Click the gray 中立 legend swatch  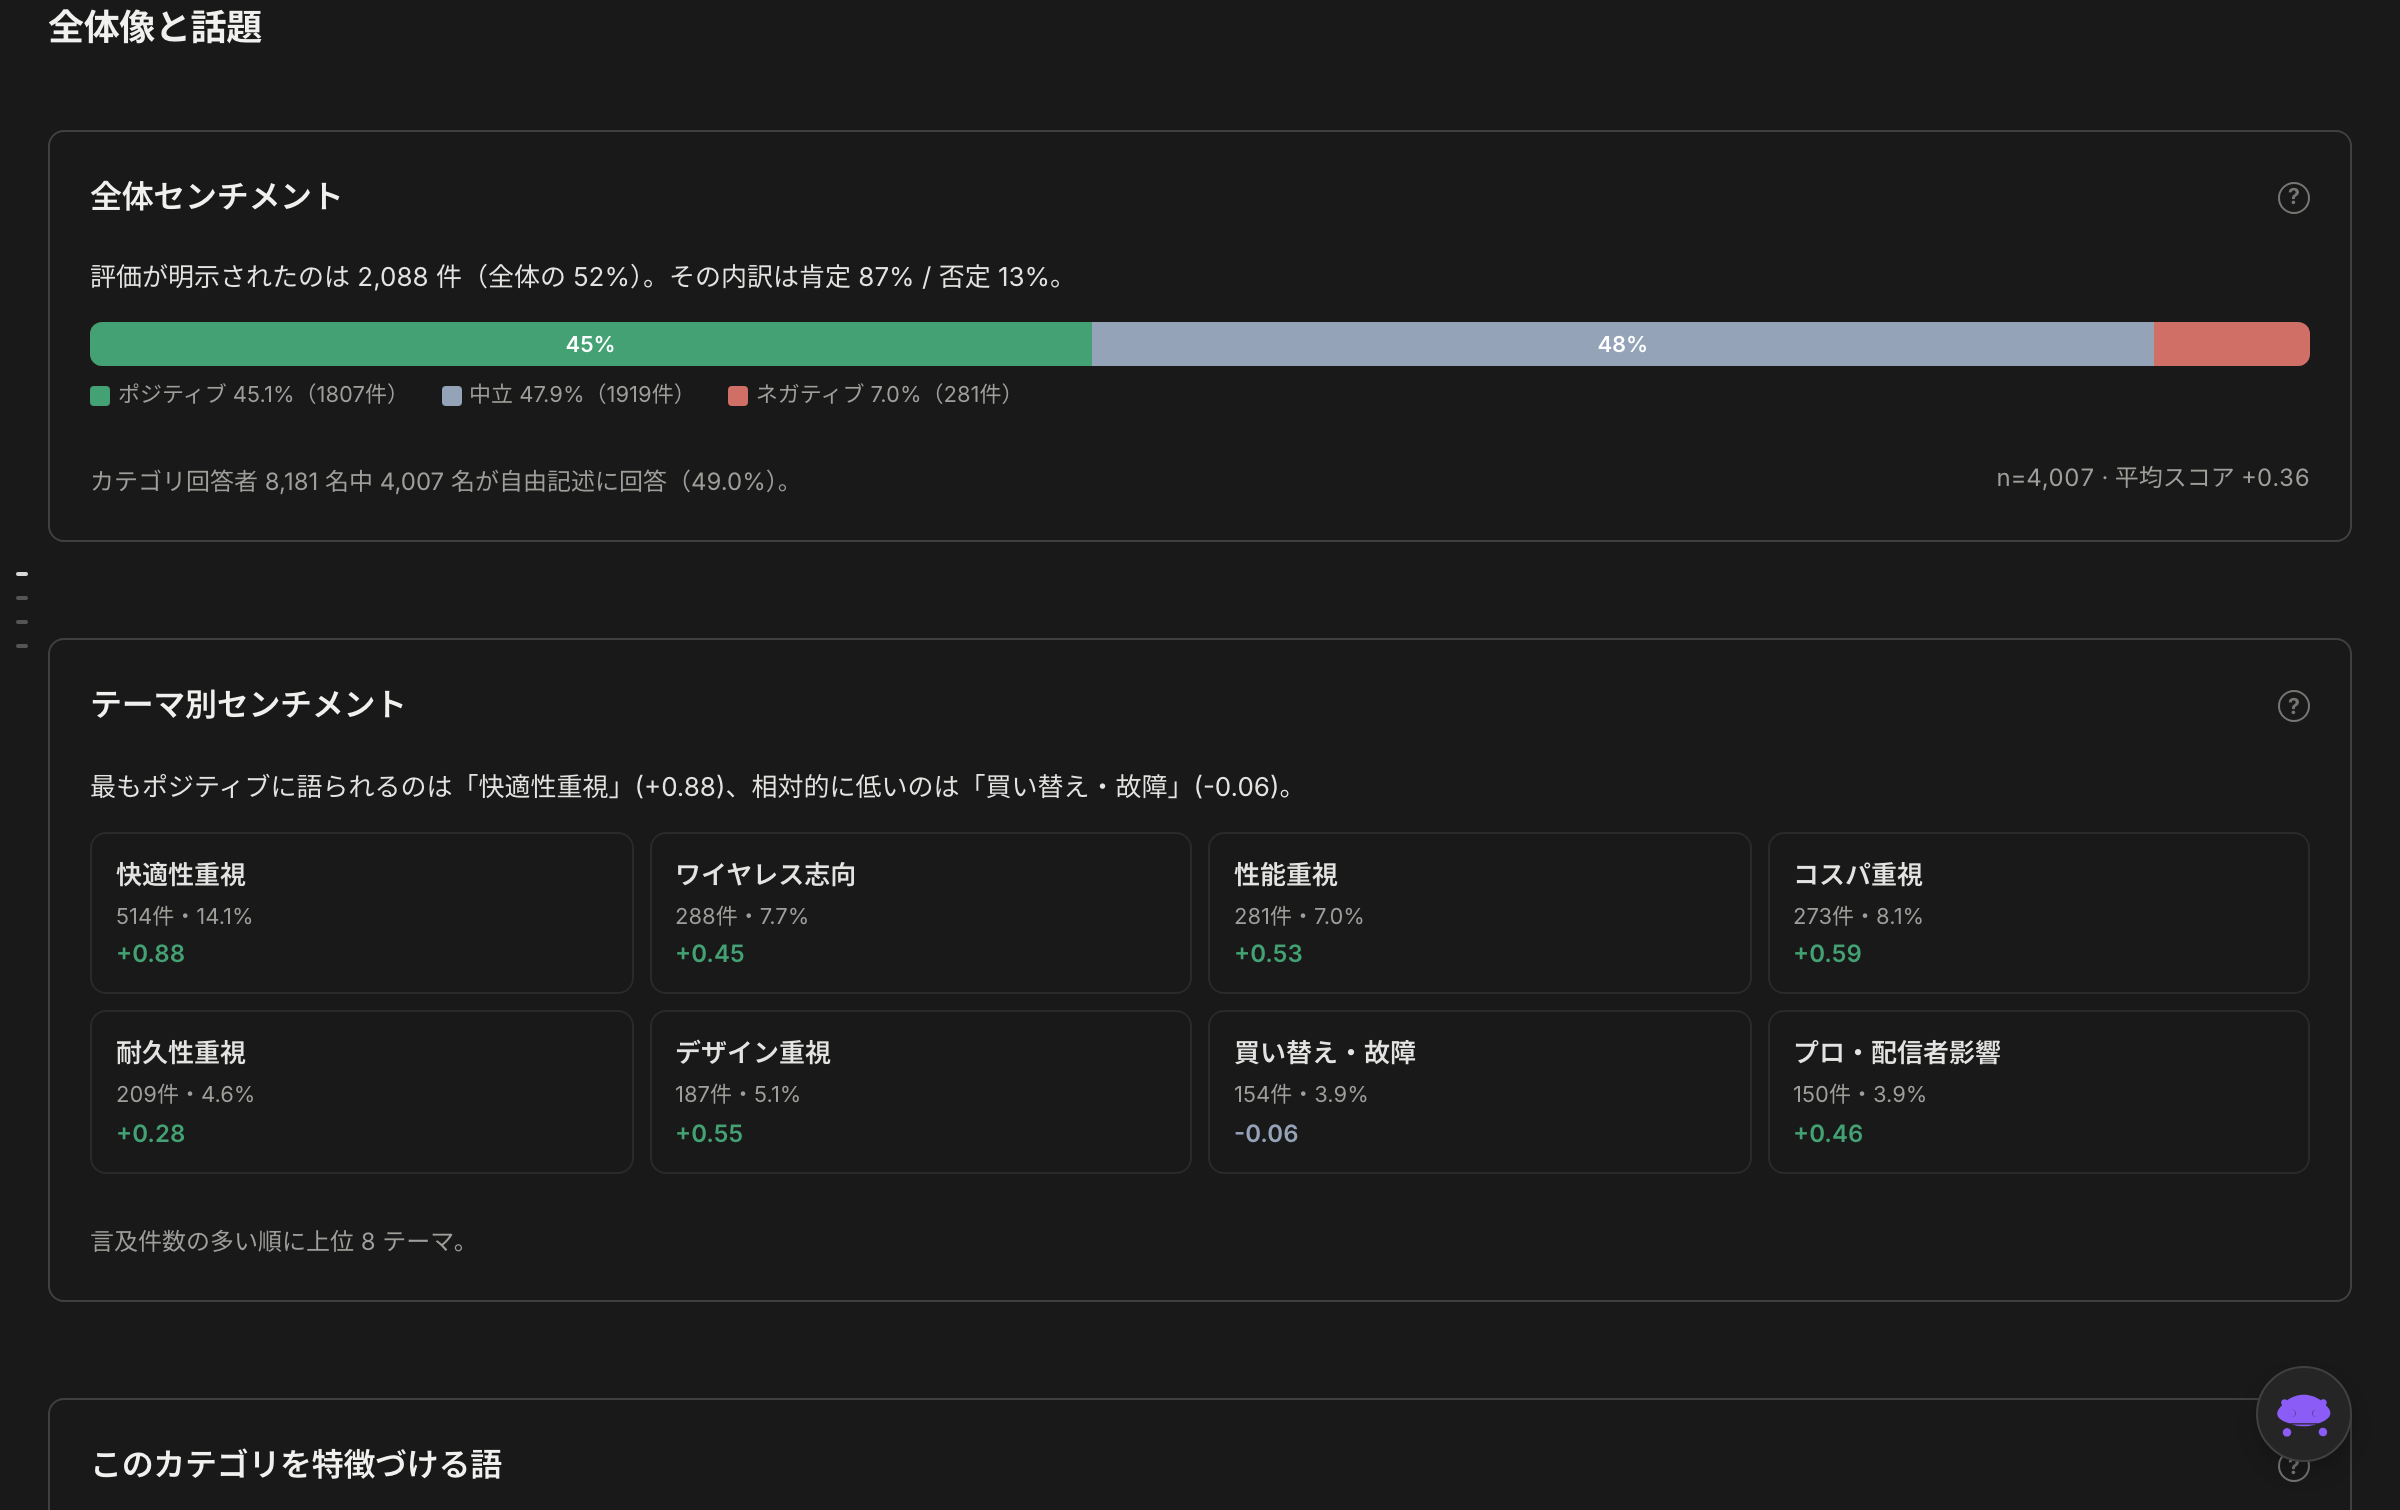[452, 396]
